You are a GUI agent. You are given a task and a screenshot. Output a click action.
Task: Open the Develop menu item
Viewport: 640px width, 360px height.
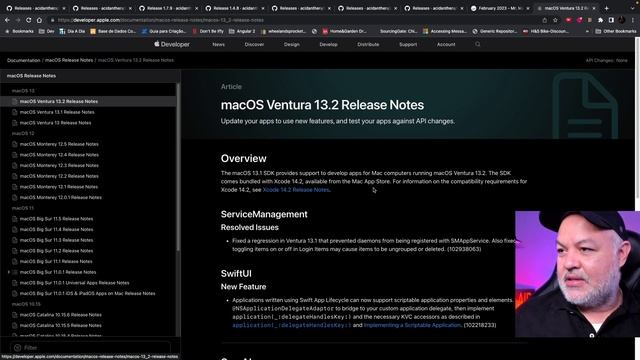coord(328,44)
